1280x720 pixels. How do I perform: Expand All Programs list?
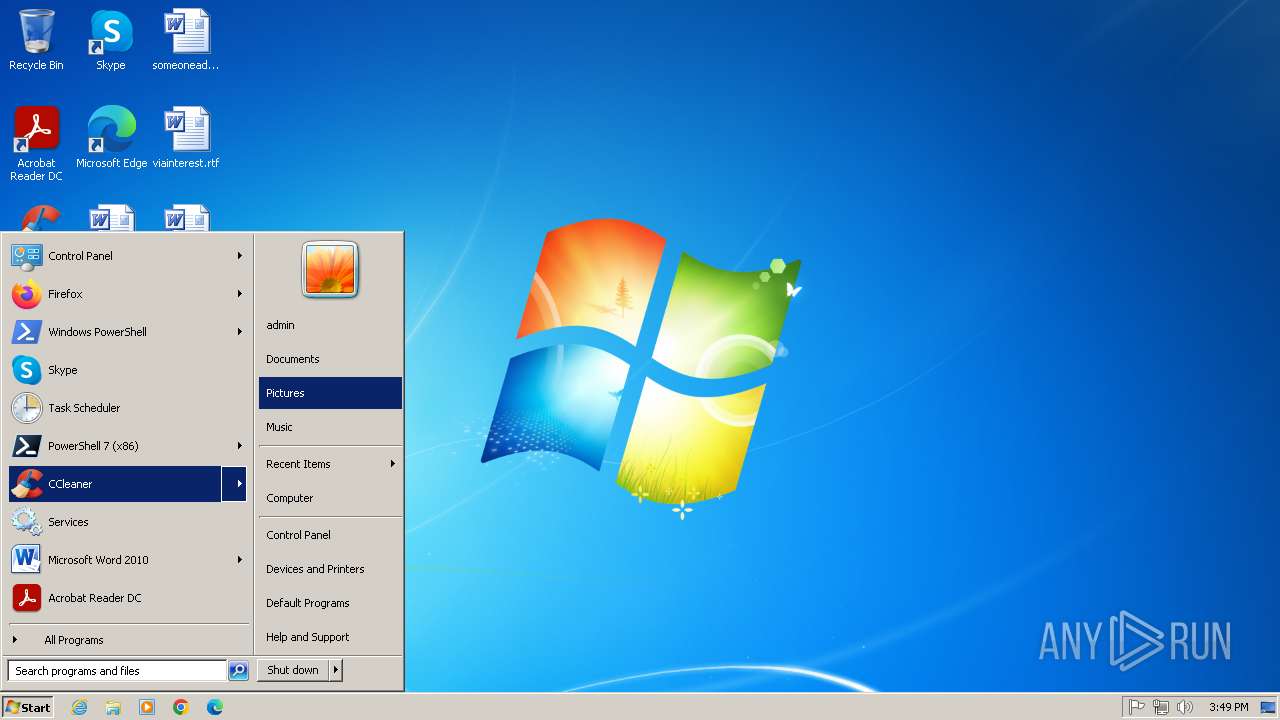coord(128,640)
